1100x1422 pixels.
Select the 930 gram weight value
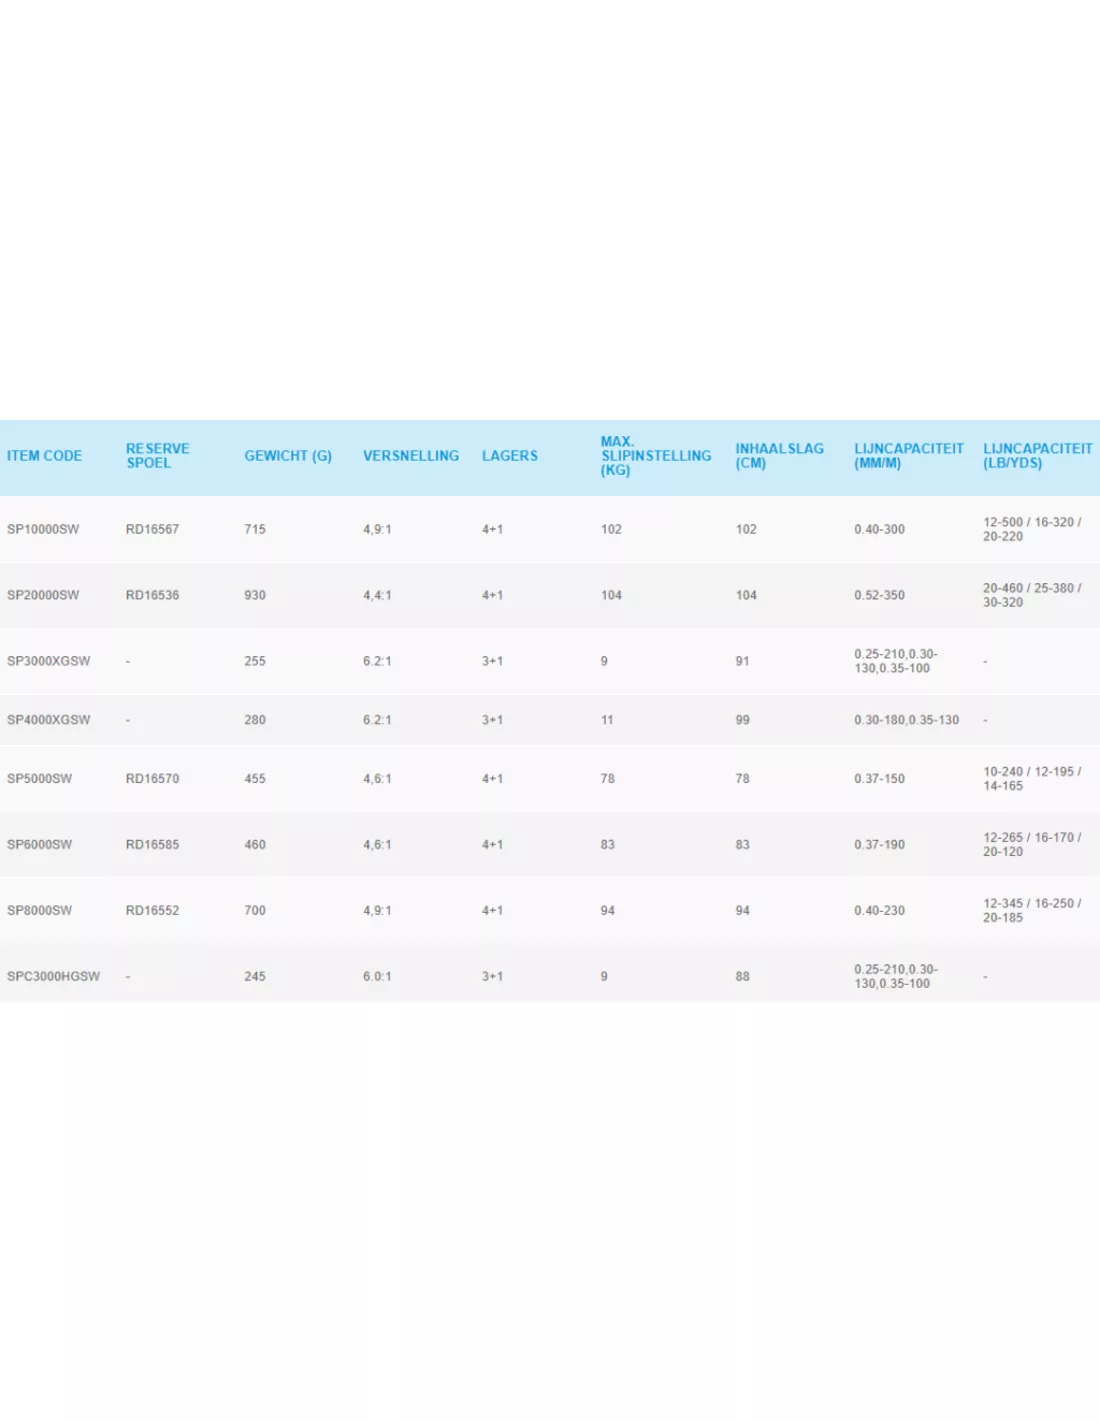point(254,595)
